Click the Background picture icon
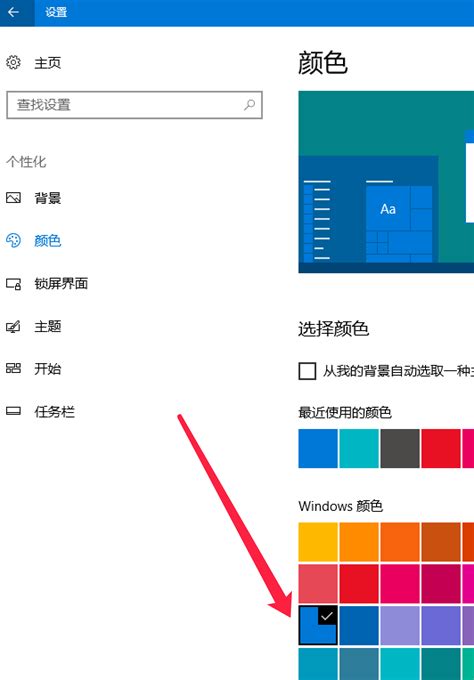474x680 pixels. 13,198
